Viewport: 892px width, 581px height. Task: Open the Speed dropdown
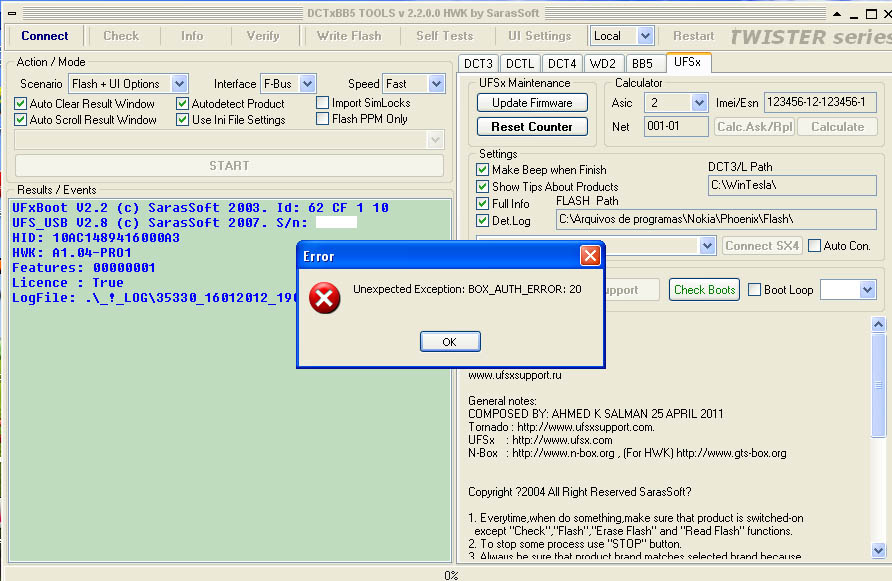tap(436, 84)
